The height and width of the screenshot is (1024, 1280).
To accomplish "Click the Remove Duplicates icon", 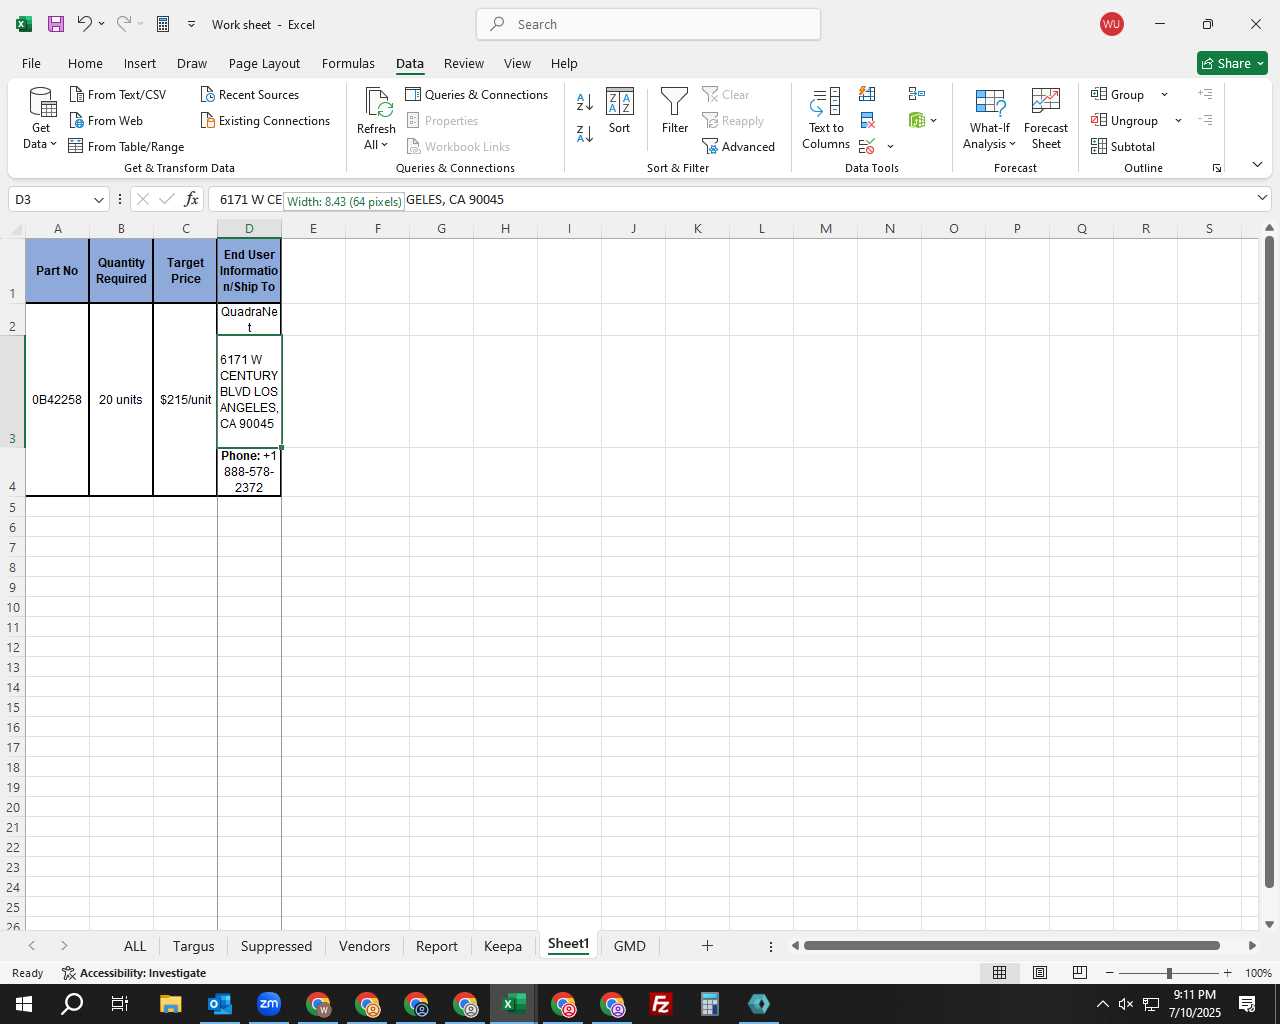I will pyautogui.click(x=867, y=120).
